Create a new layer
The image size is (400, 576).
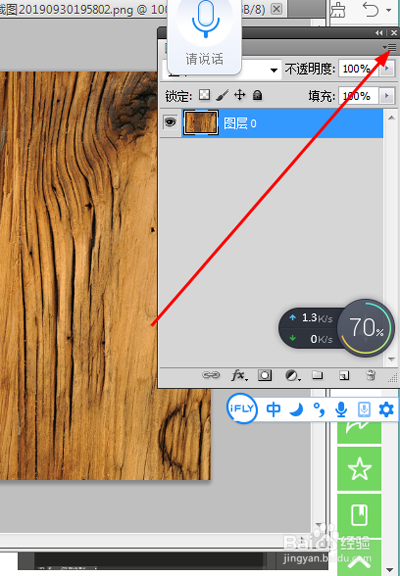point(344,375)
